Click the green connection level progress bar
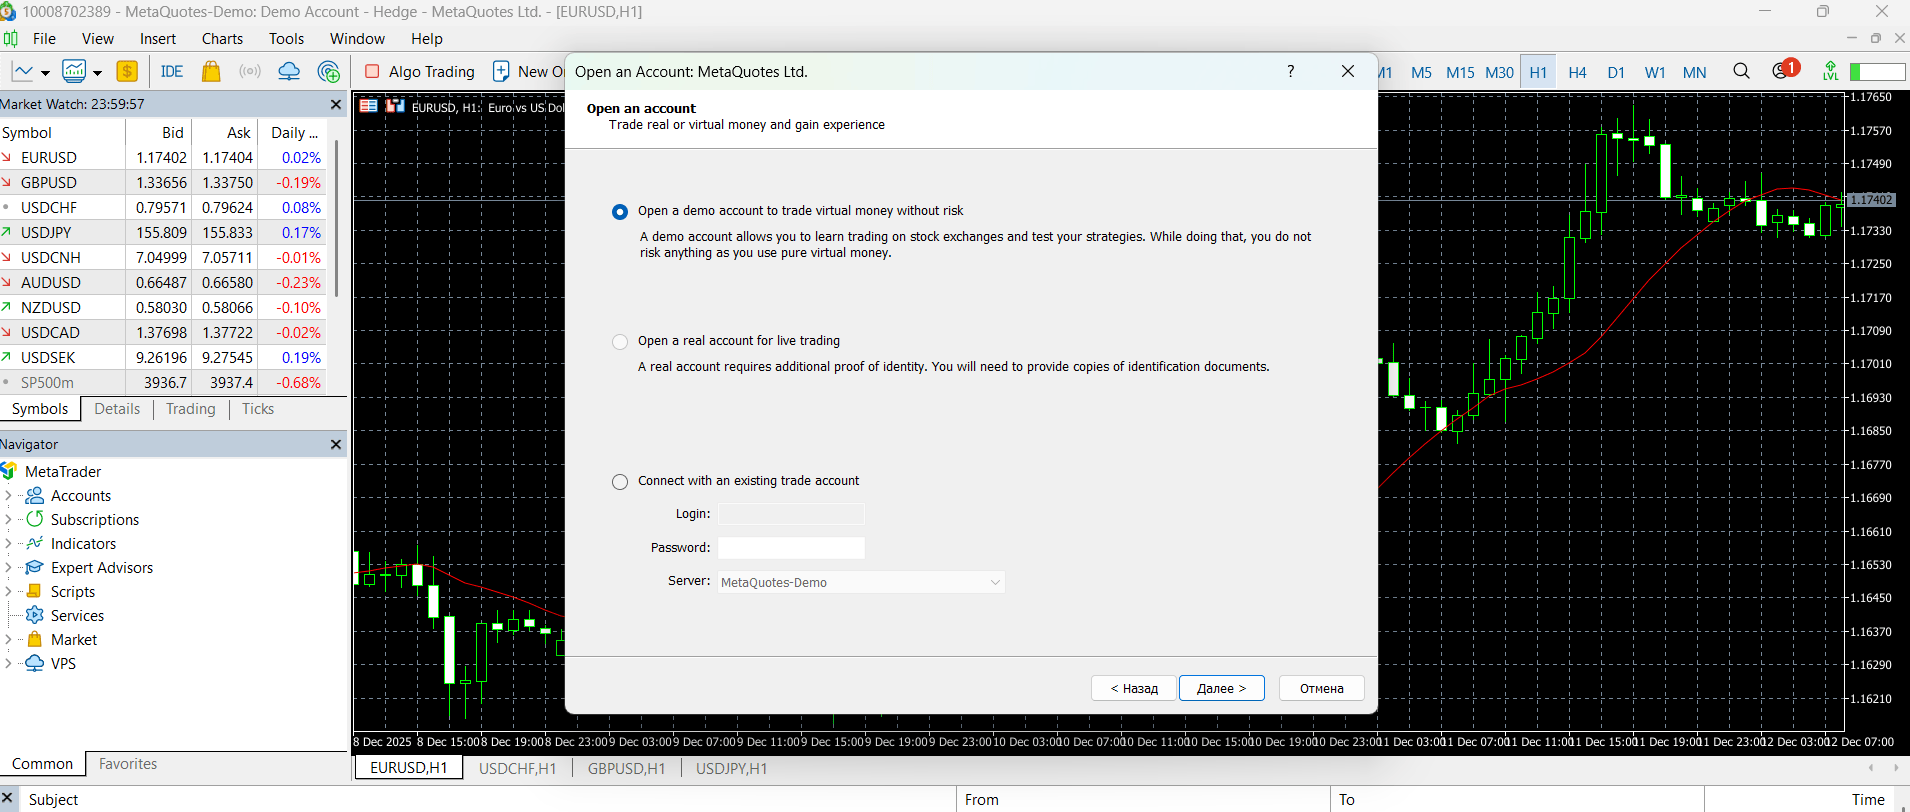This screenshot has height=812, width=1910. click(1877, 72)
